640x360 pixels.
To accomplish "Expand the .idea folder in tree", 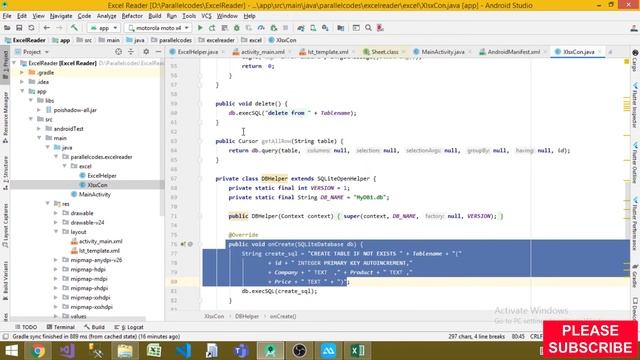I will [22, 82].
